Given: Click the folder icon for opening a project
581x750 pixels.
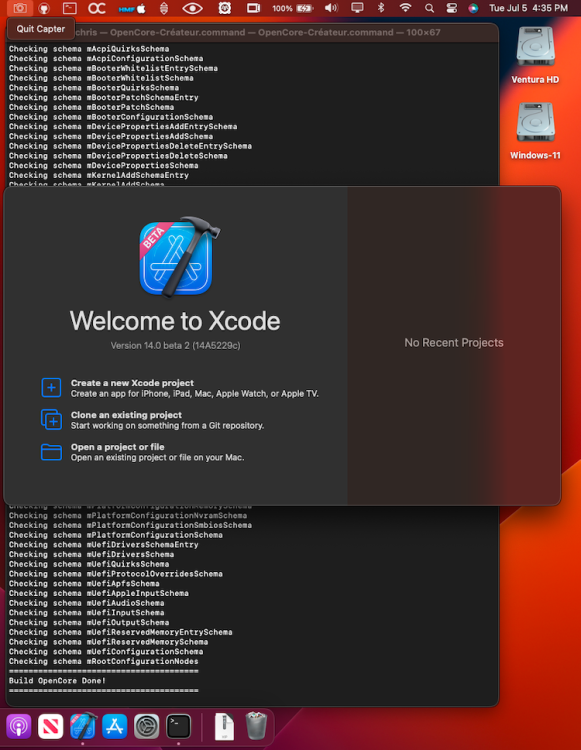Looking at the screenshot, I should tap(51, 452).
